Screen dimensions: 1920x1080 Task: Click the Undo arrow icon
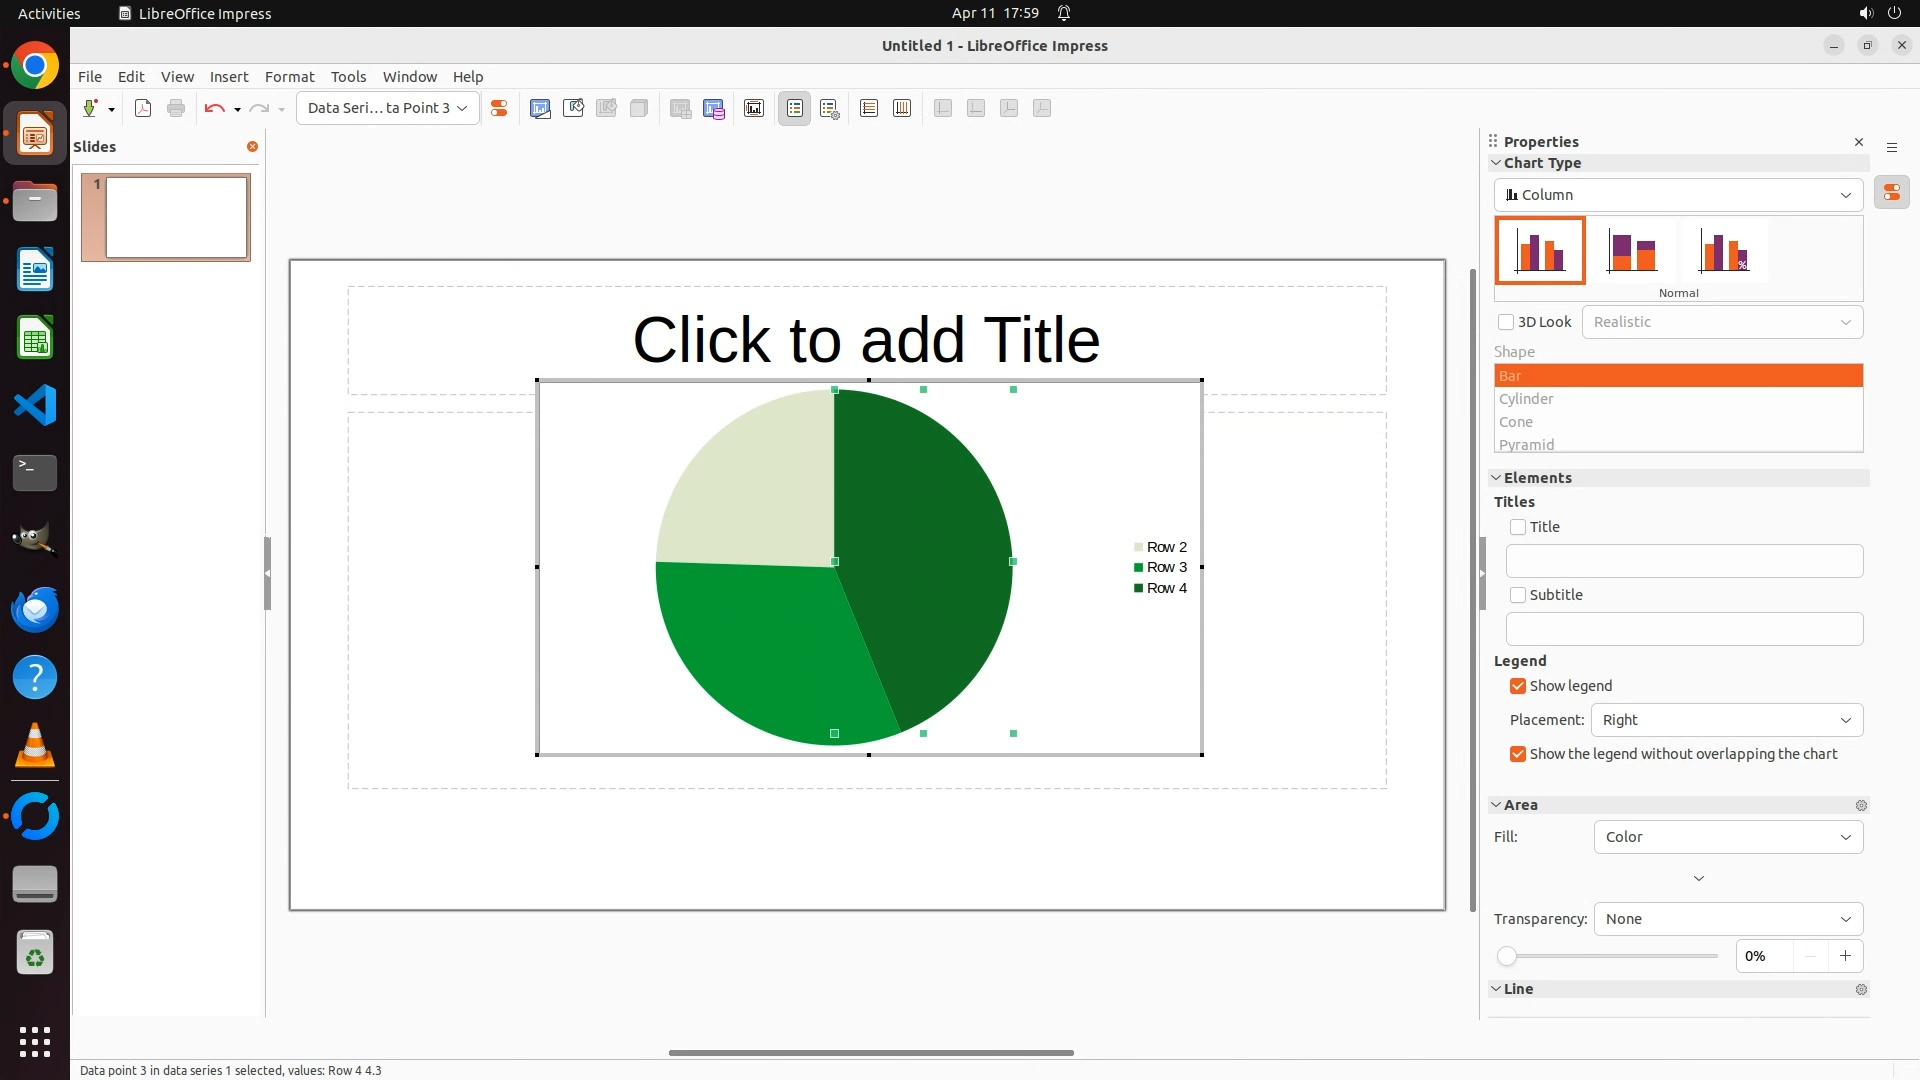tap(214, 108)
